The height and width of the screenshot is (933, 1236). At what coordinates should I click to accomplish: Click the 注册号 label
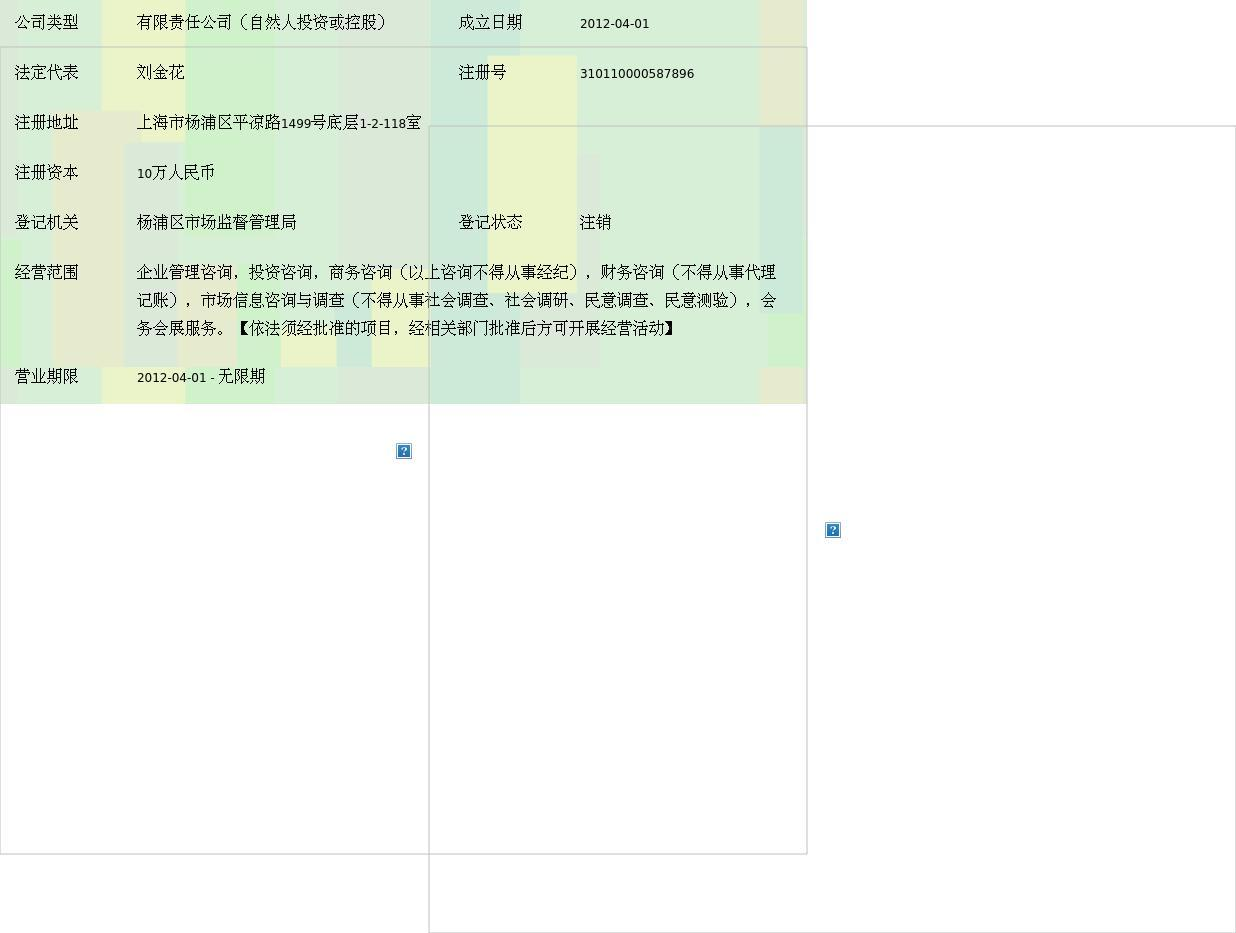click(482, 72)
